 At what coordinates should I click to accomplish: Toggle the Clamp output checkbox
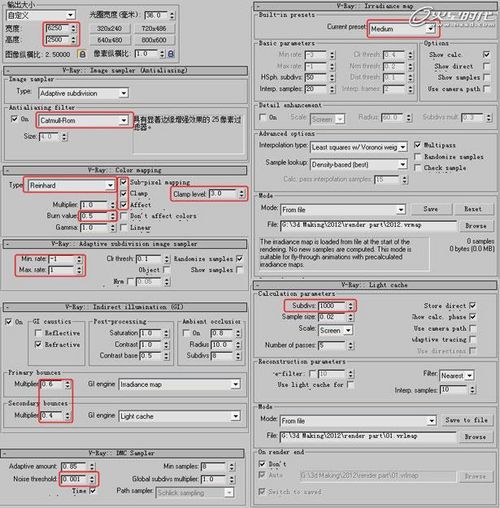coord(124,193)
